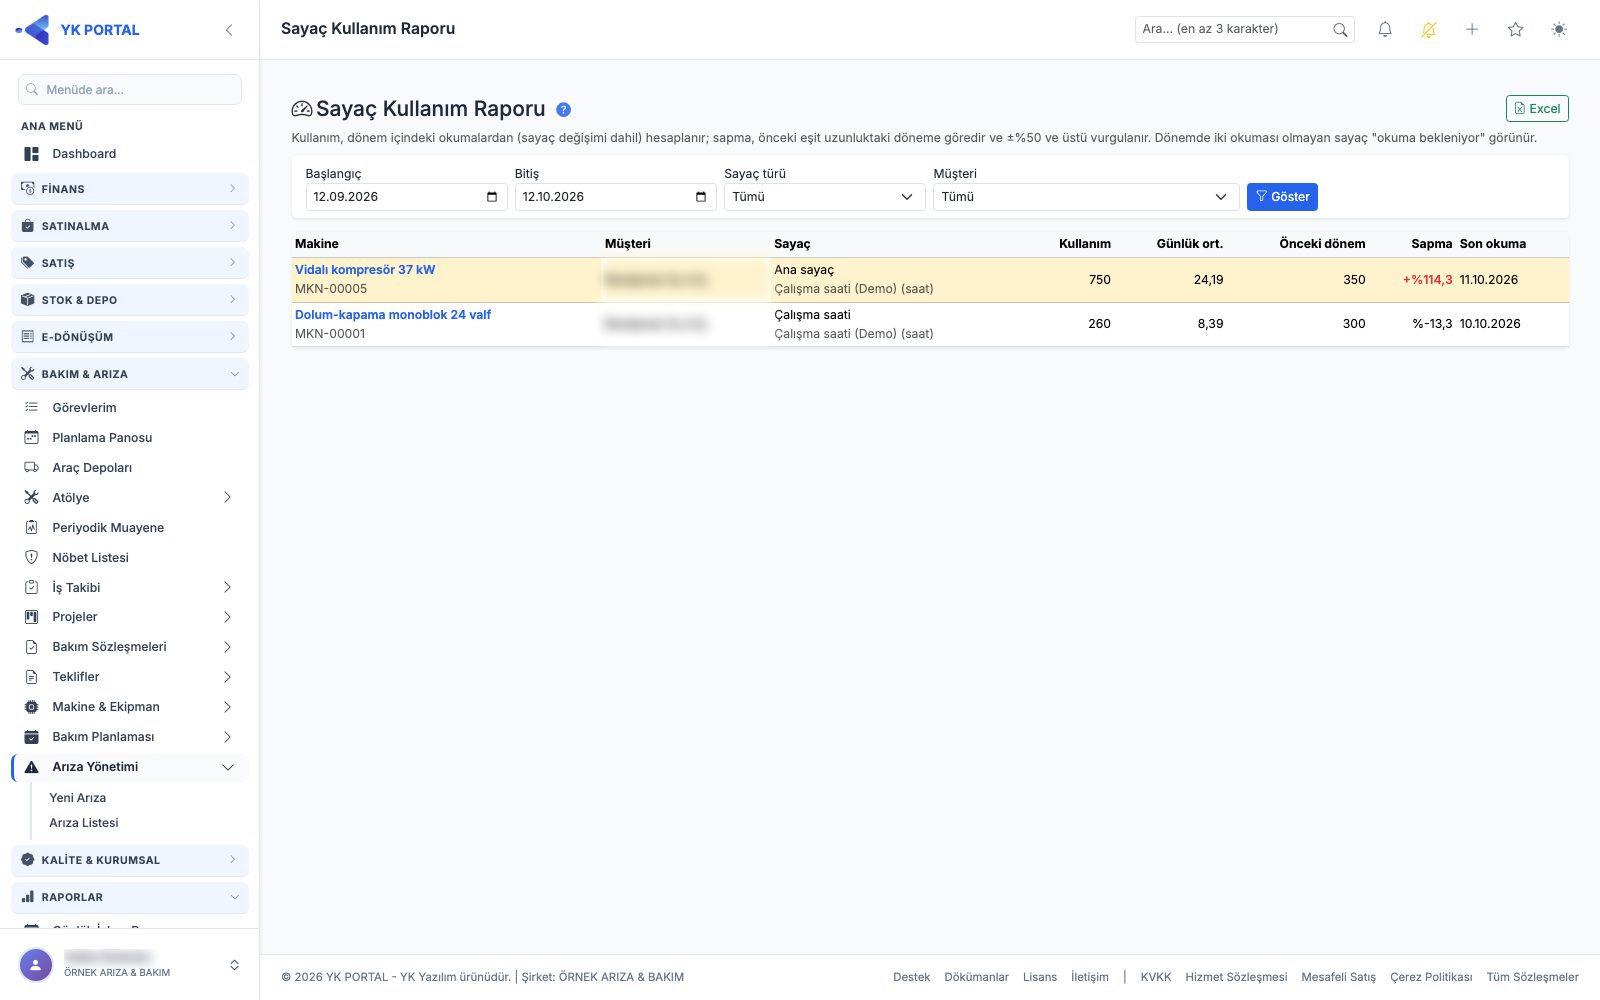Expand the KALİTE & KURUMSAL section
The height and width of the screenshot is (1000, 1600).
[130, 860]
